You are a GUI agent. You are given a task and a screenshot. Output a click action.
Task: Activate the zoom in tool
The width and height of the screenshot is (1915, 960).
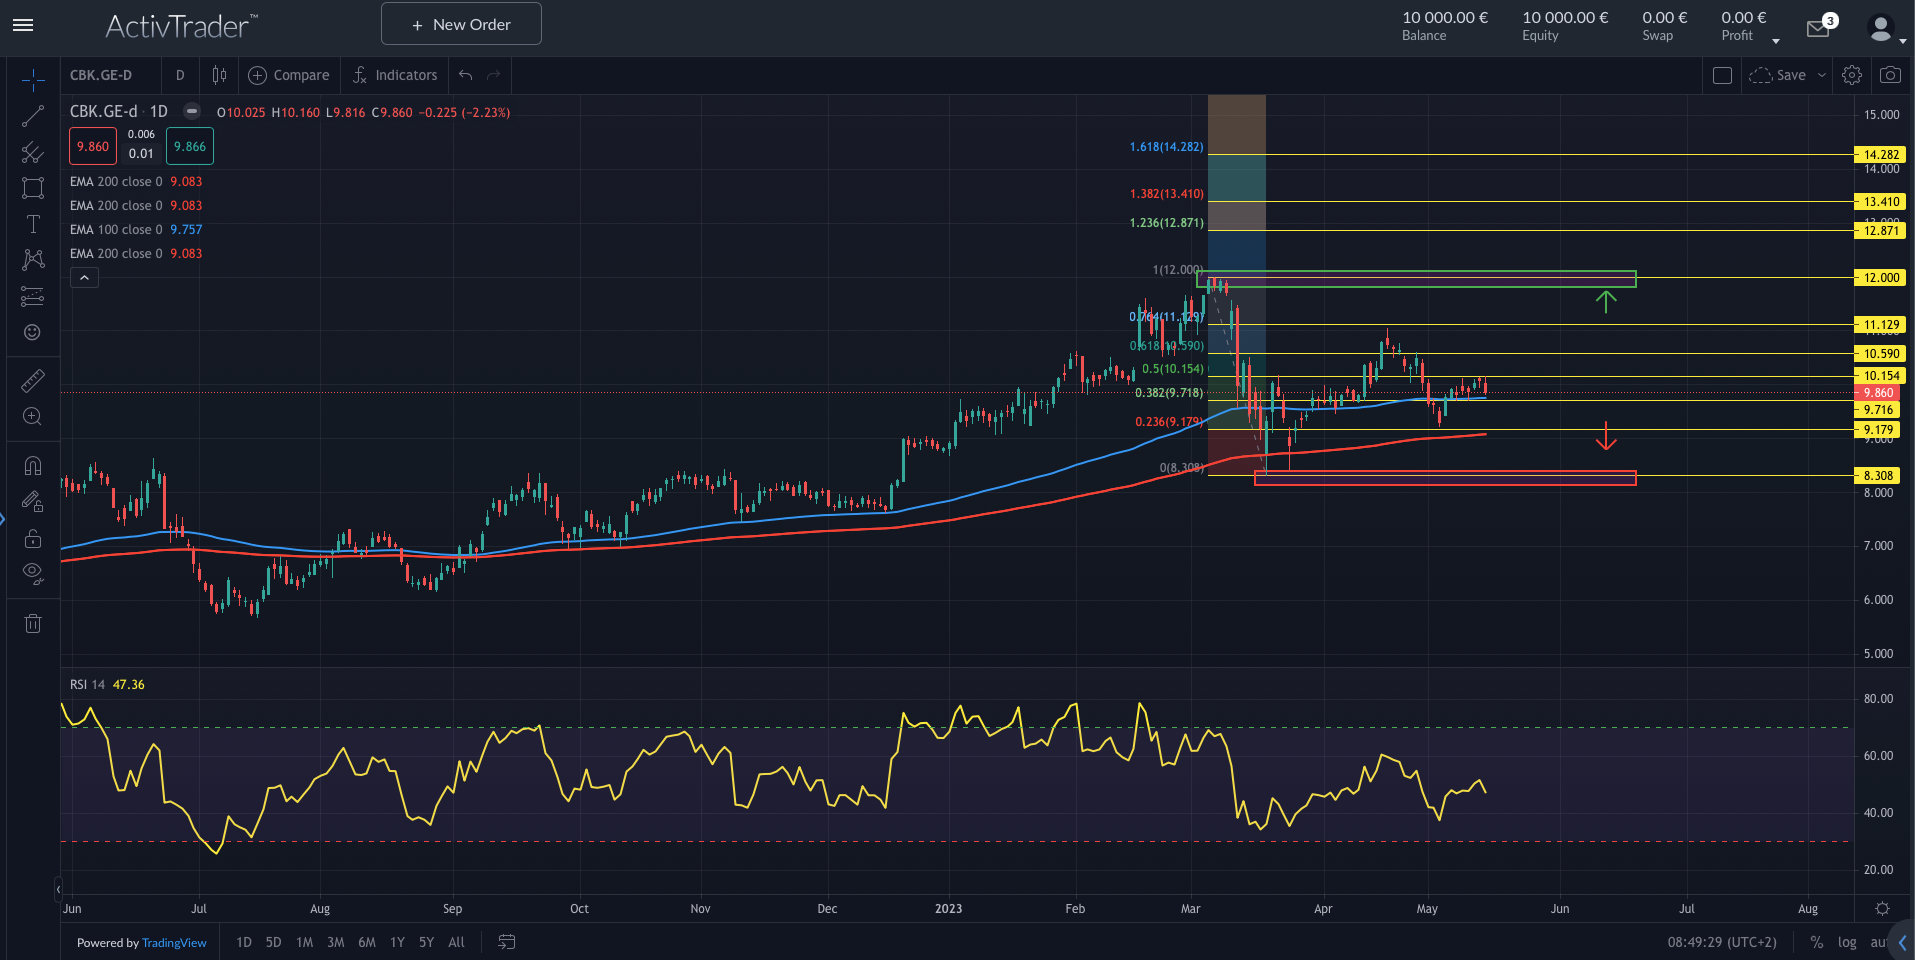click(x=33, y=417)
